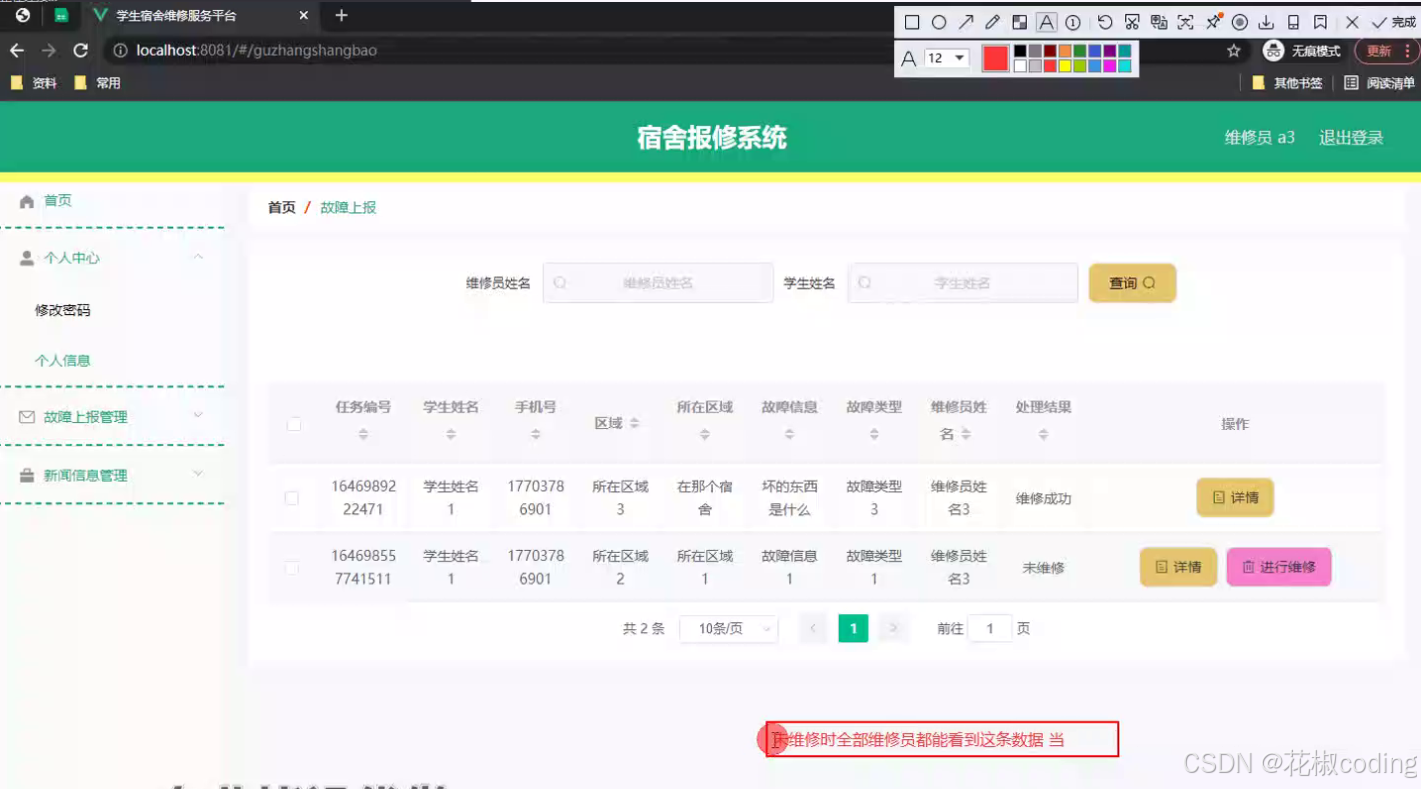
Task: Click the address bar URL
Action: pyautogui.click(x=257, y=50)
